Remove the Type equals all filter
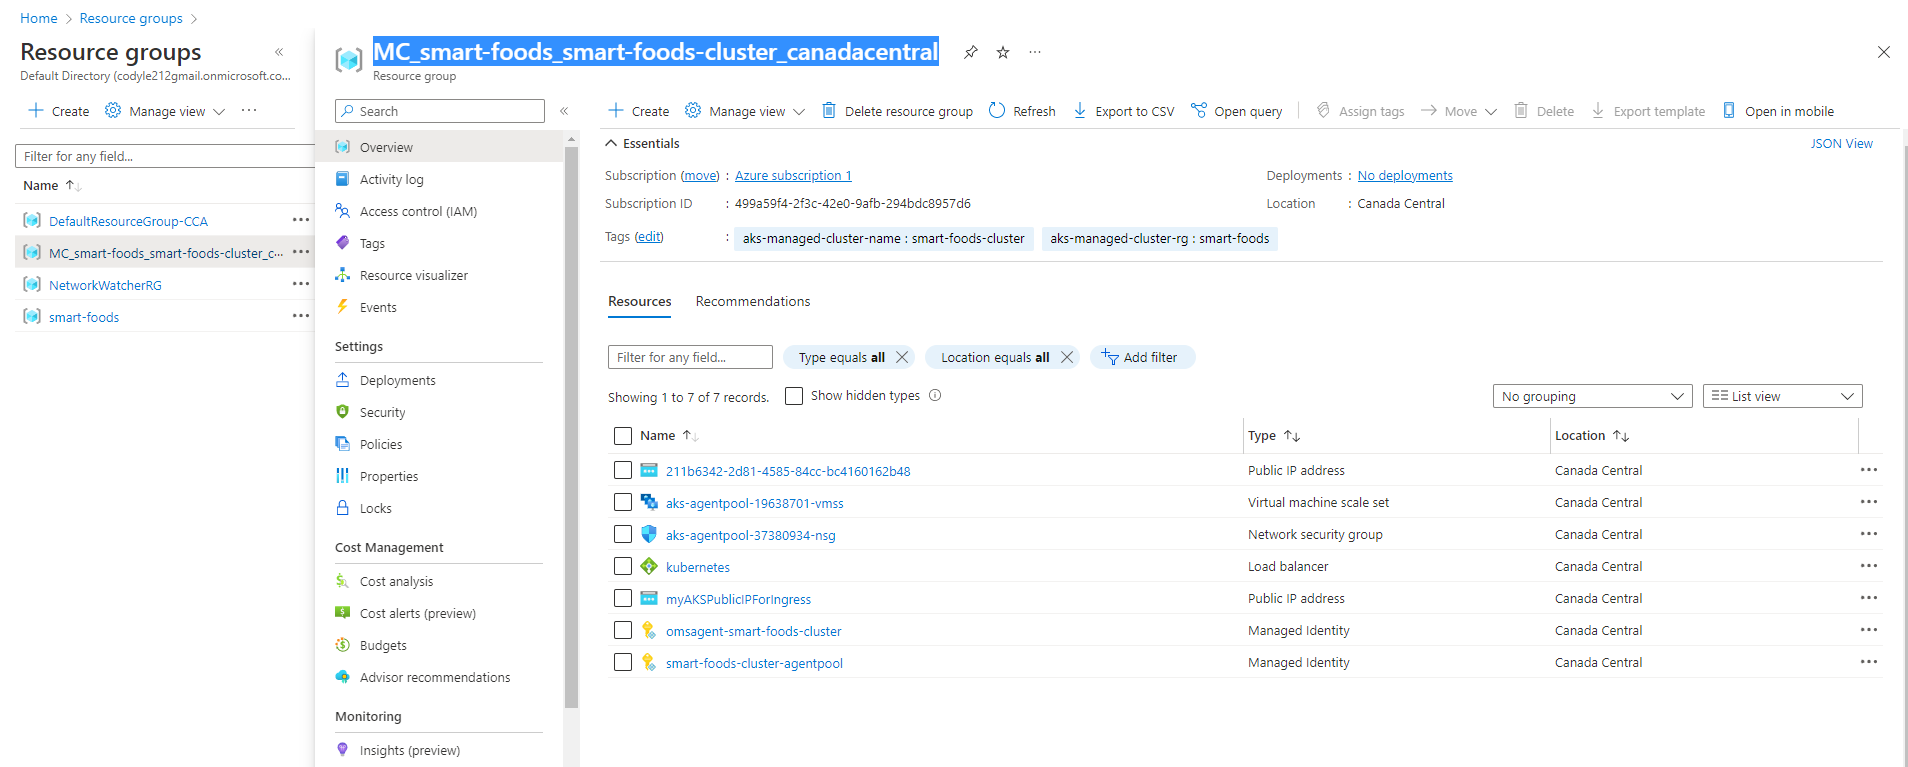Screen dimensions: 1908x767 point(902,357)
